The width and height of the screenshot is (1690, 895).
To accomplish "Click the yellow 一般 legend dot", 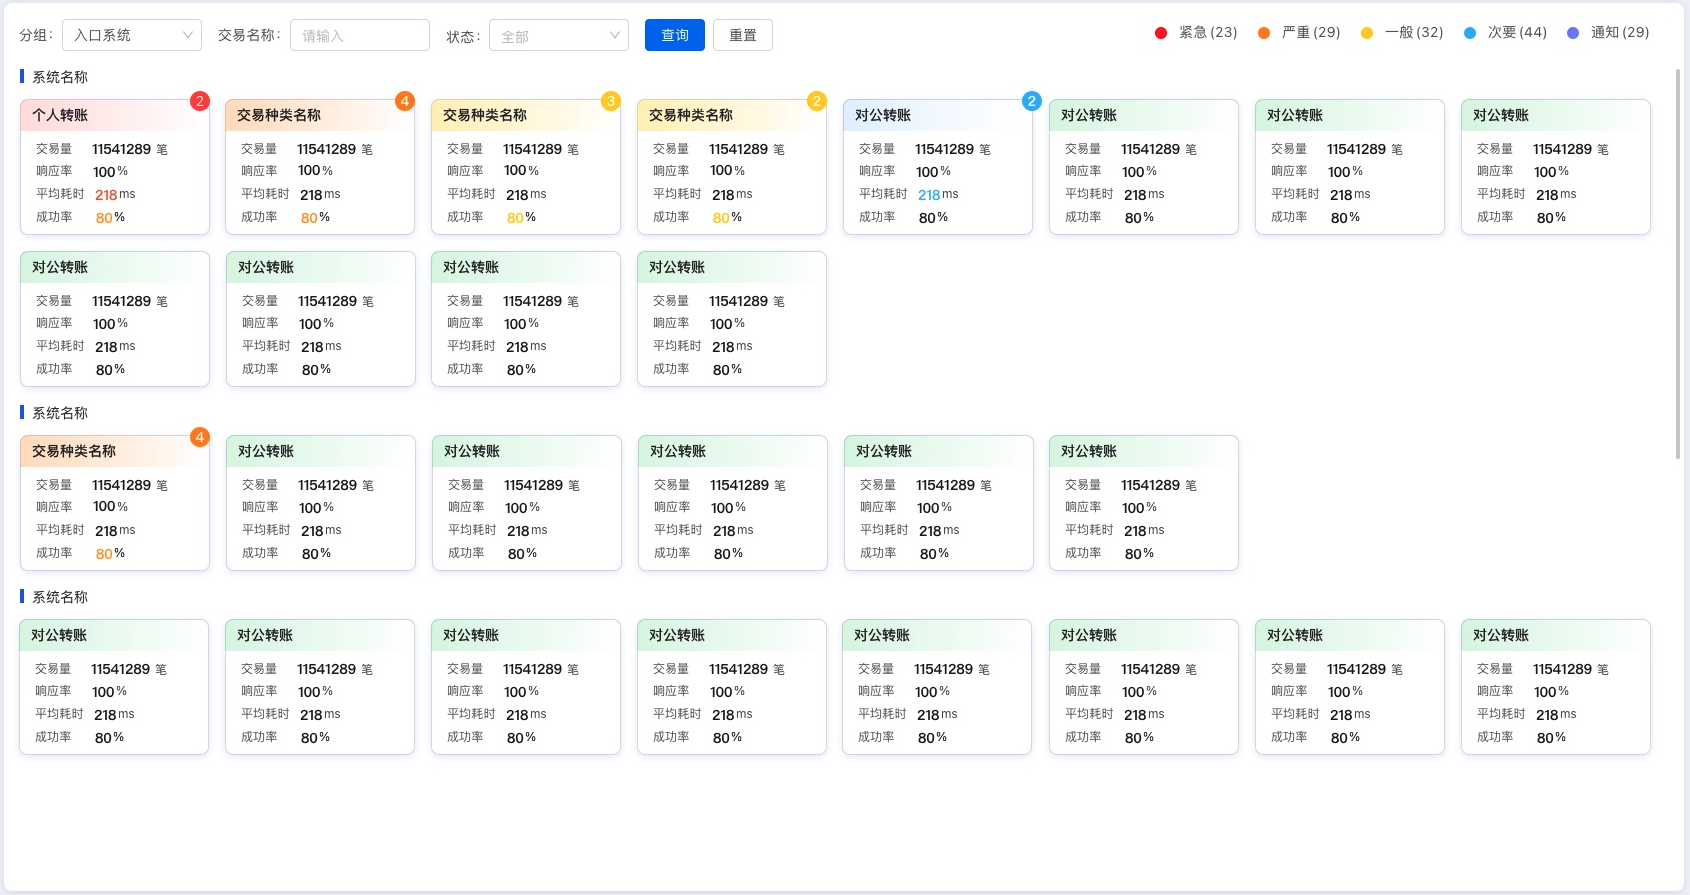I will [1367, 33].
